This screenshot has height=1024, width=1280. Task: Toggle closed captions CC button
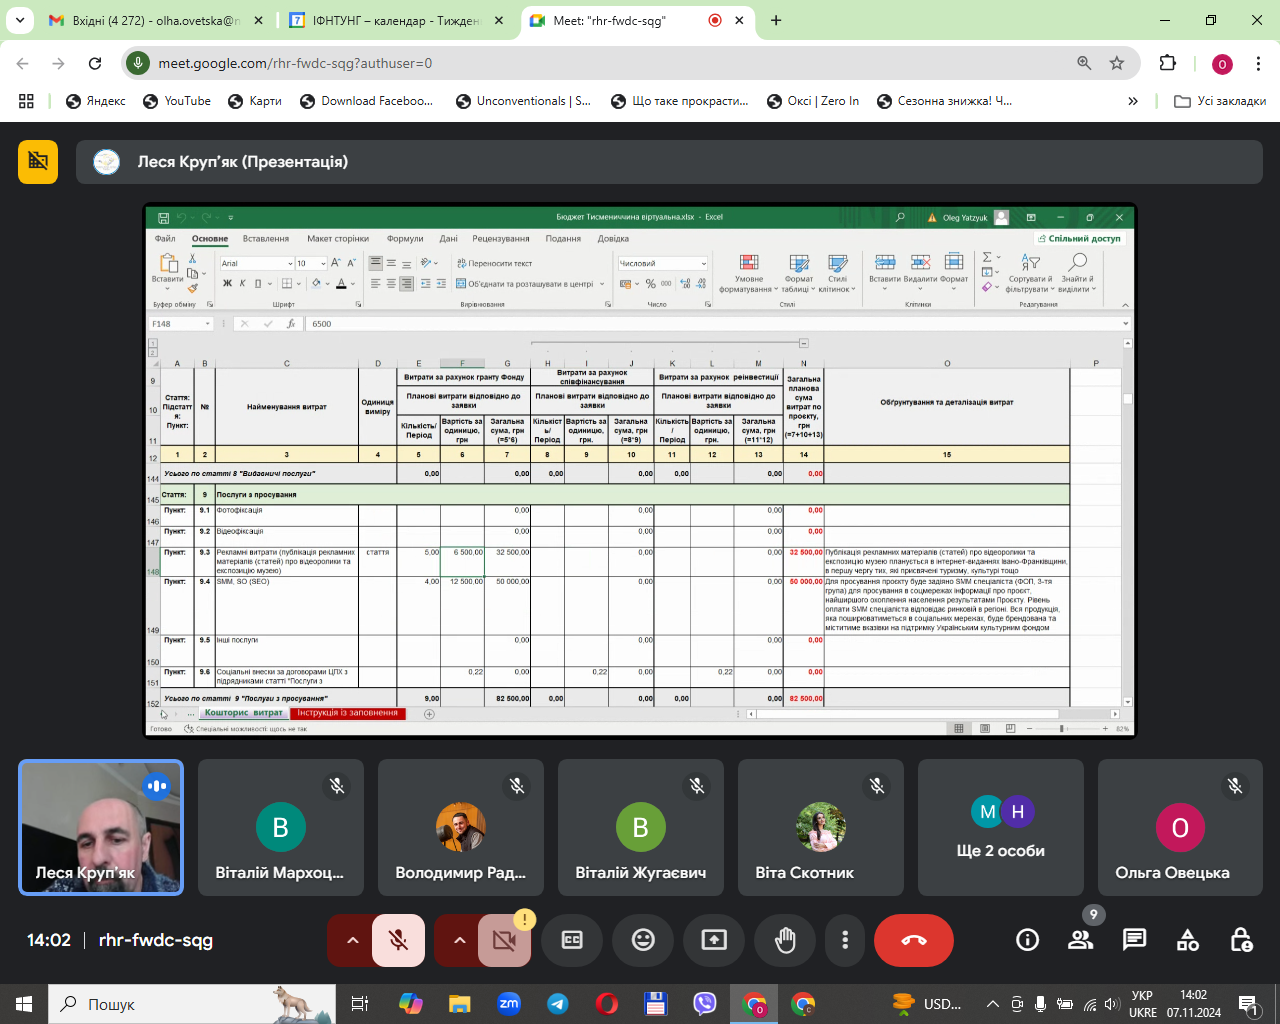coord(572,940)
